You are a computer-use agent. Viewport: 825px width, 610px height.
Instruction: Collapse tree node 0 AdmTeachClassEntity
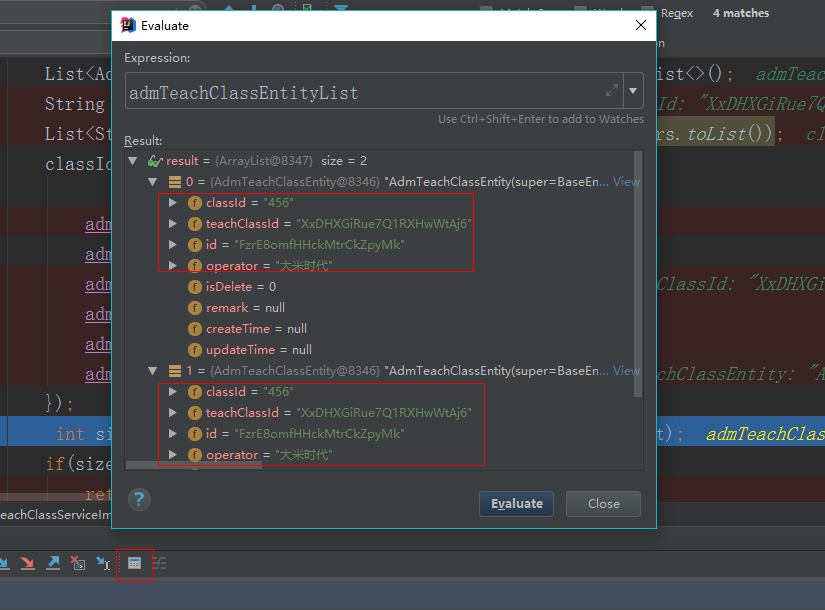pos(152,181)
